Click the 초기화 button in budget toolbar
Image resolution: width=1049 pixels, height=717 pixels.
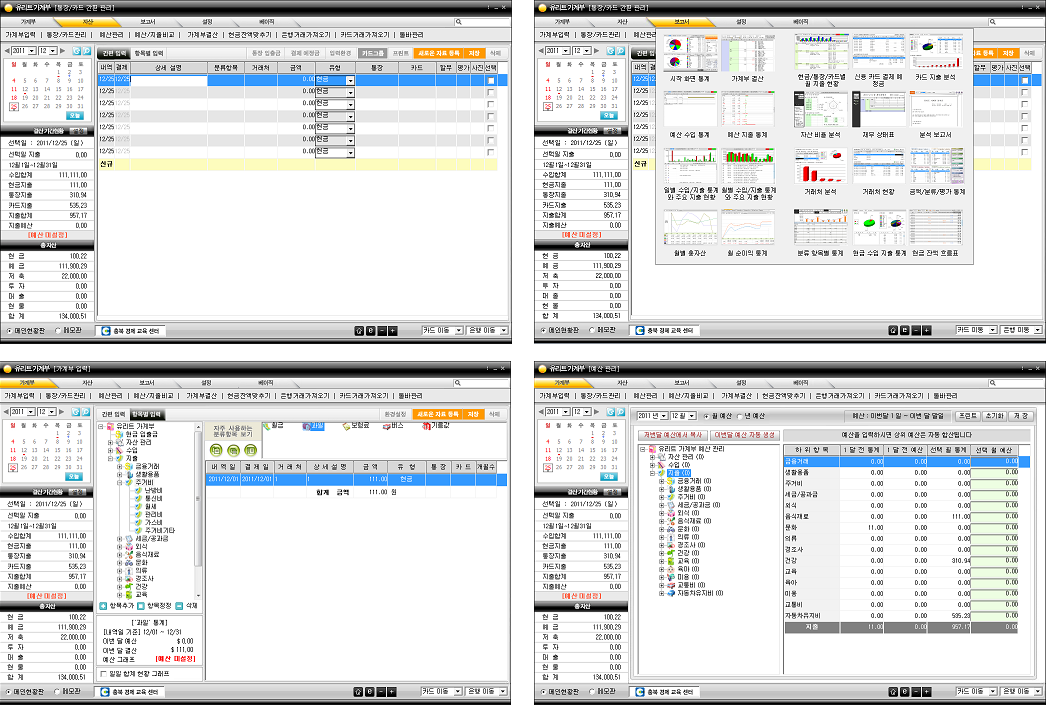(995, 416)
